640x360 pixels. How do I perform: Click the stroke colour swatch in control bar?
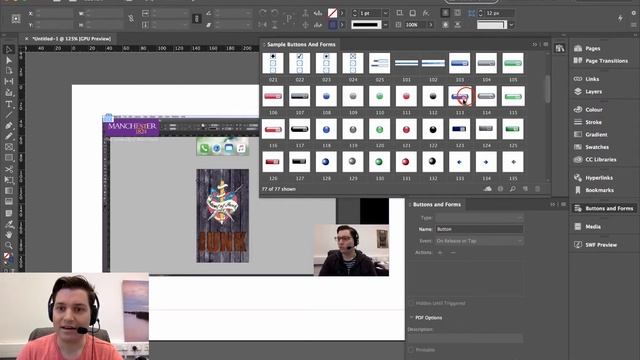point(333,24)
